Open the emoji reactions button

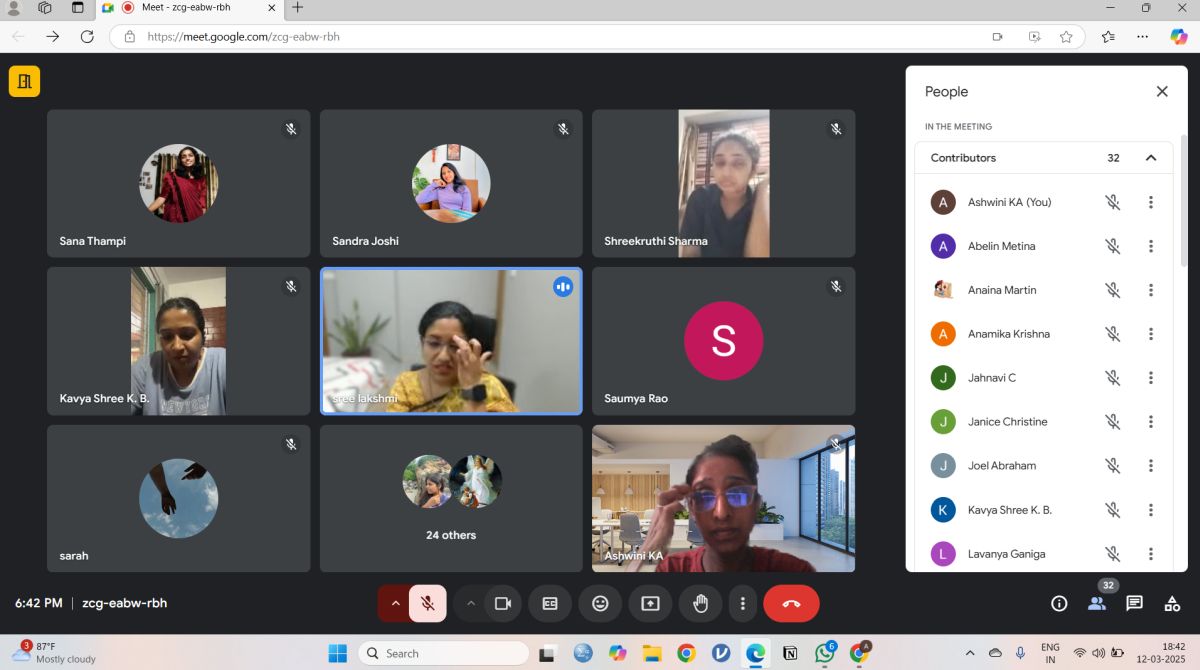pos(600,603)
